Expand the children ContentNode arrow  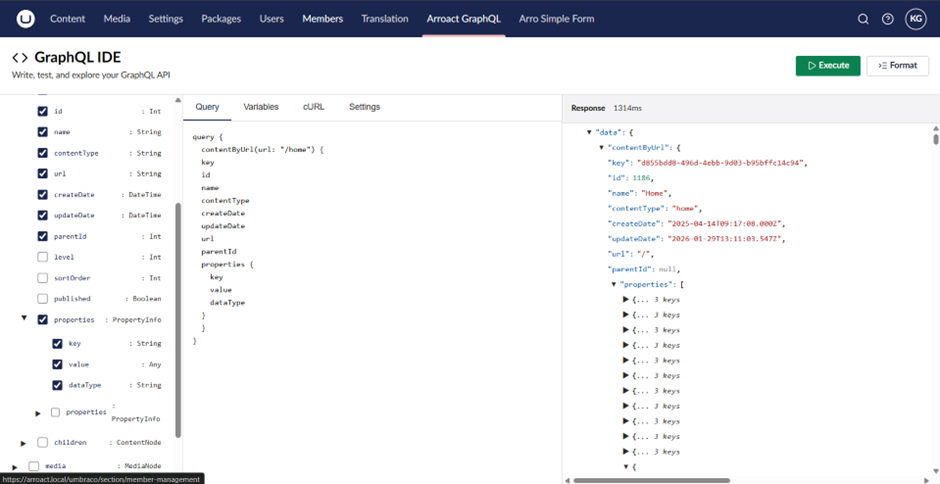click(x=23, y=442)
